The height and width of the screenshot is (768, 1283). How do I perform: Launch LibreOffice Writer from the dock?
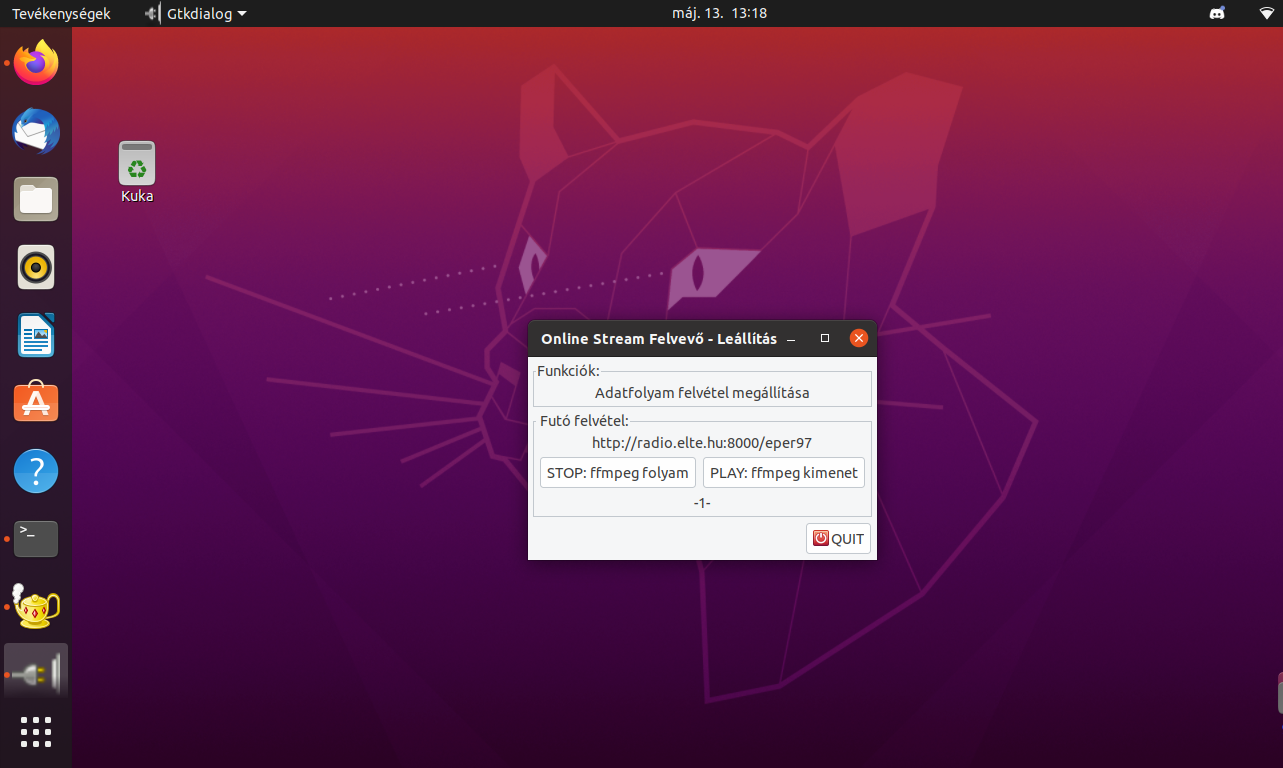[36, 335]
